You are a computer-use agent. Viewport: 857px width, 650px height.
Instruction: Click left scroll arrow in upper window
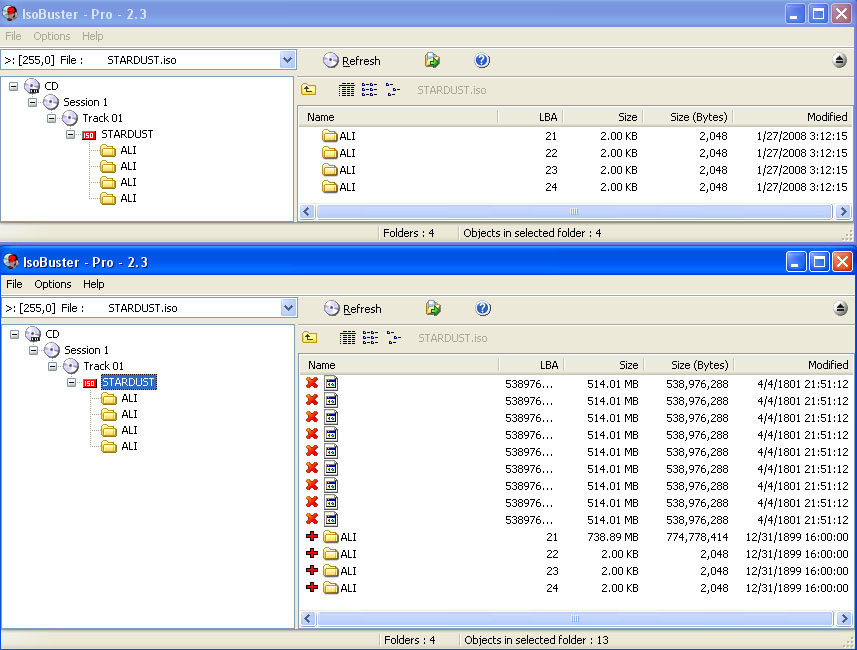pyautogui.click(x=307, y=212)
